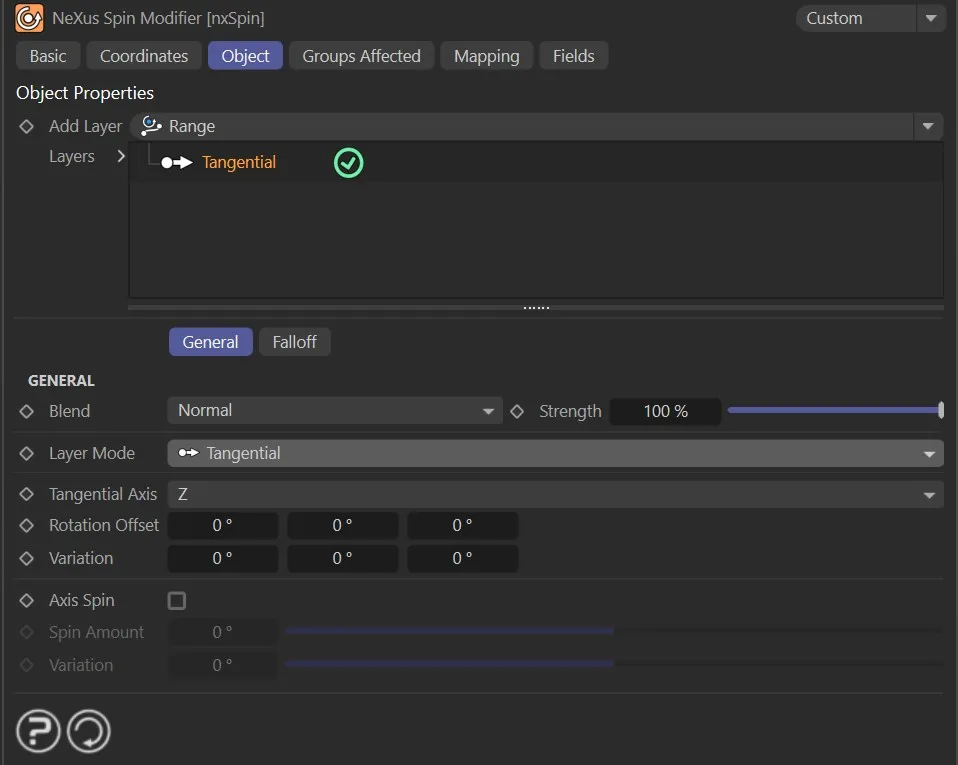This screenshot has height=765, width=958.
Task: Click the reset circular arrow icon
Action: tap(88, 732)
